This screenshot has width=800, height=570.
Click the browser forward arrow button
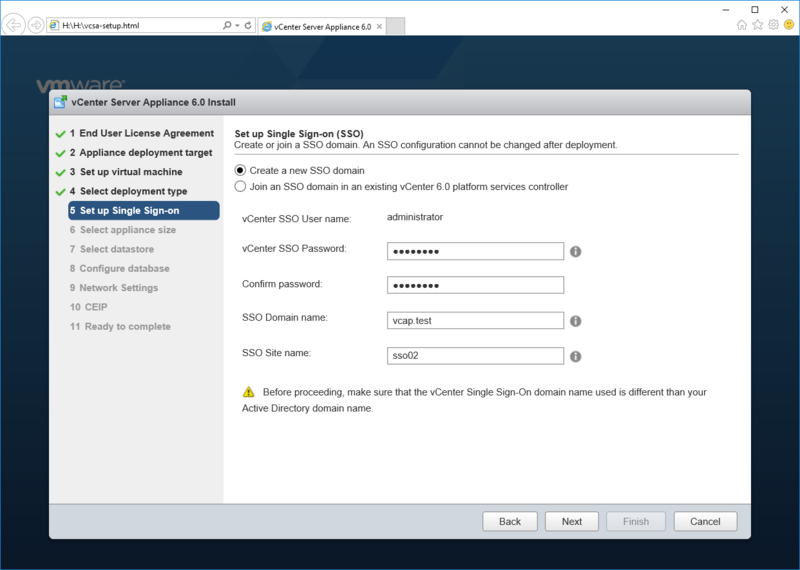point(36,25)
